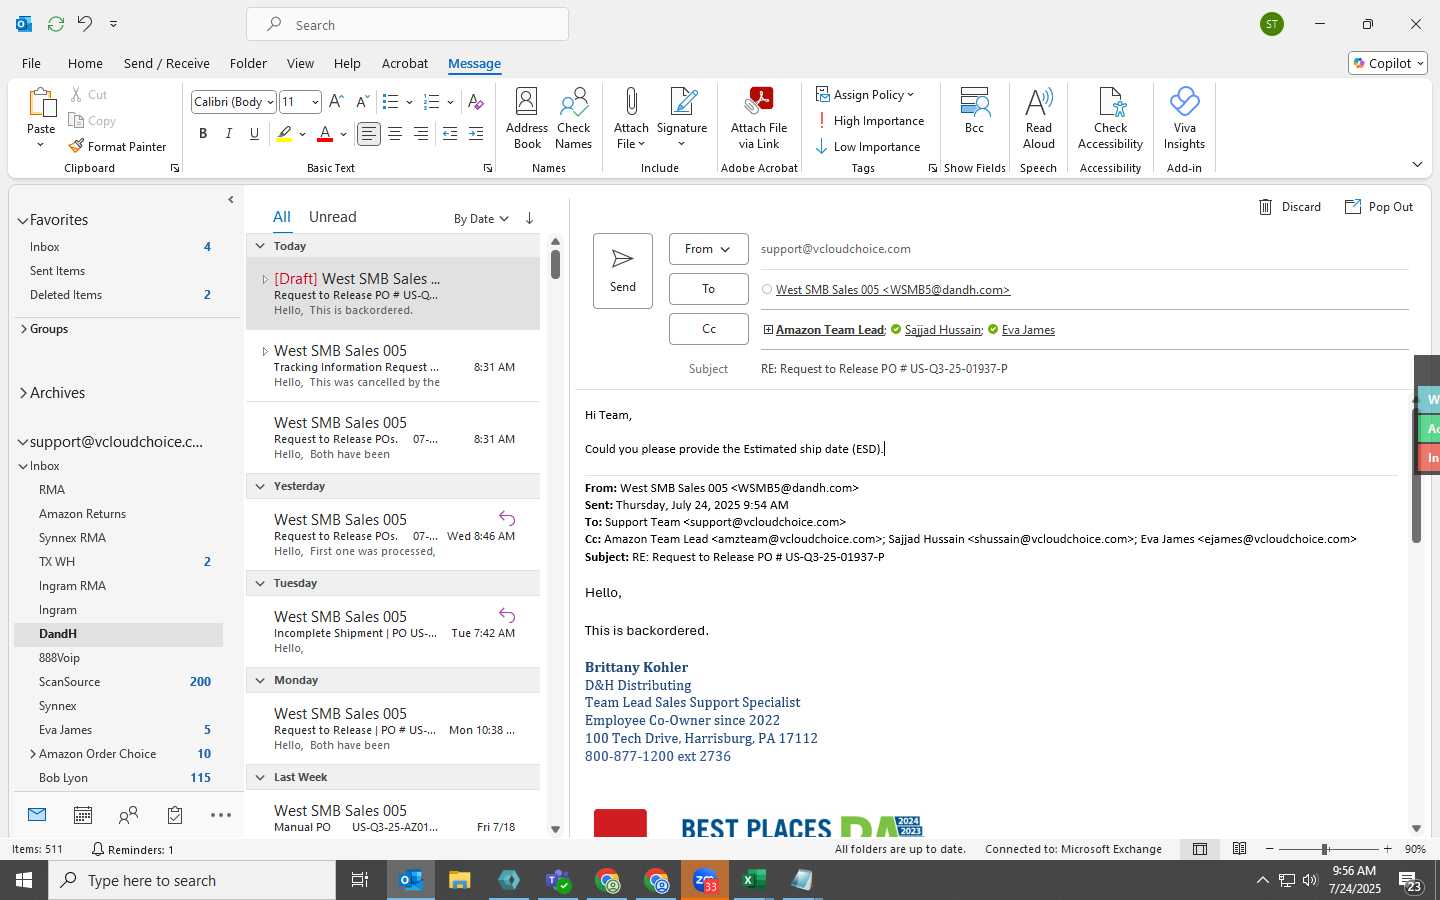Click Check Names icon
The width and height of the screenshot is (1440, 900).
click(x=573, y=118)
